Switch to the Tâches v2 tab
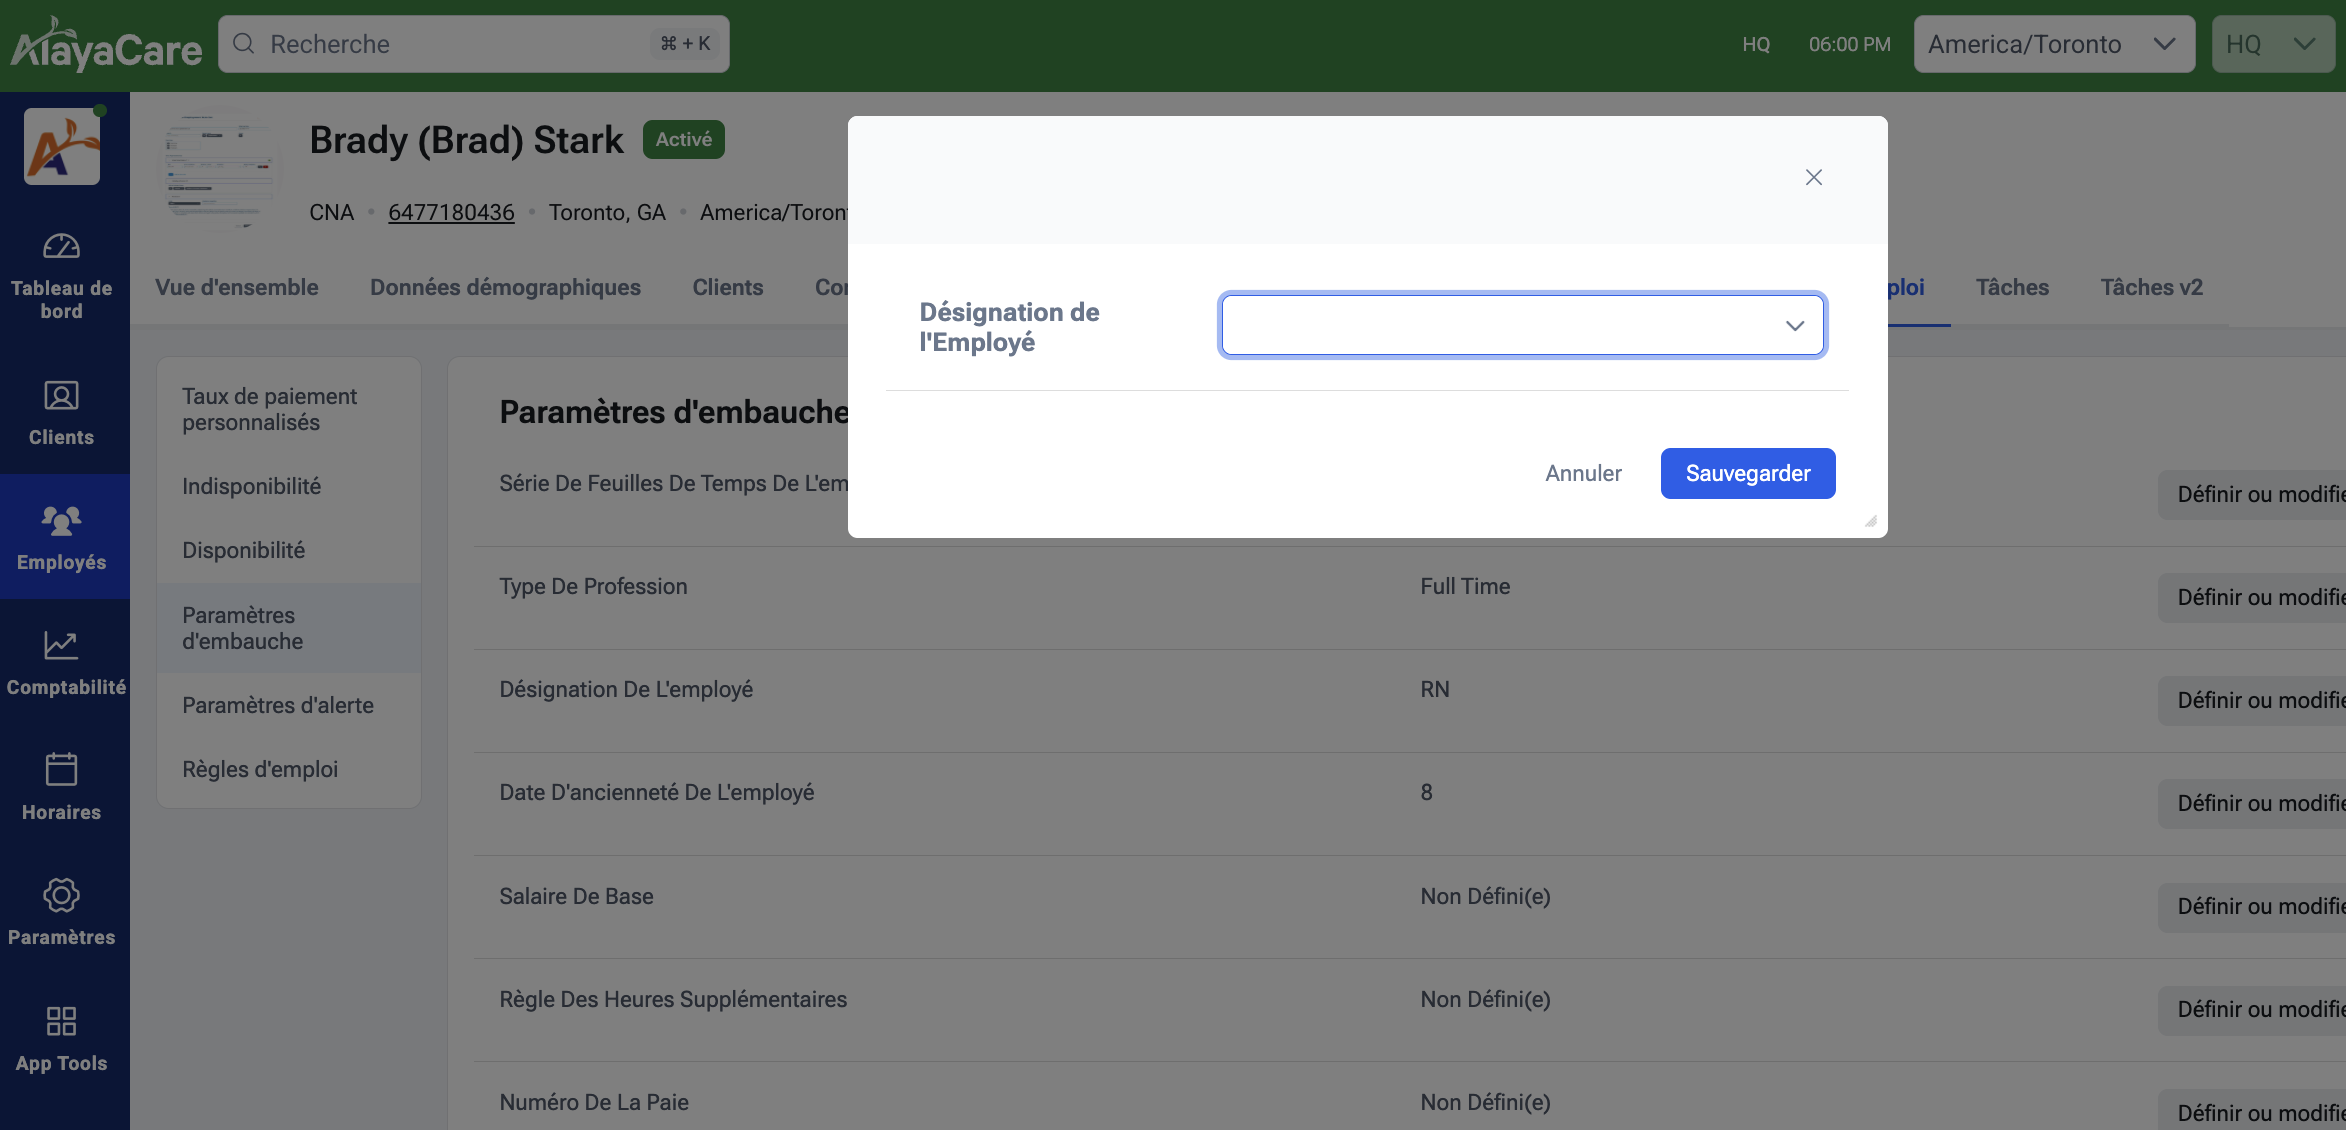Screen dimensions: 2346x1130 [x=2151, y=287]
